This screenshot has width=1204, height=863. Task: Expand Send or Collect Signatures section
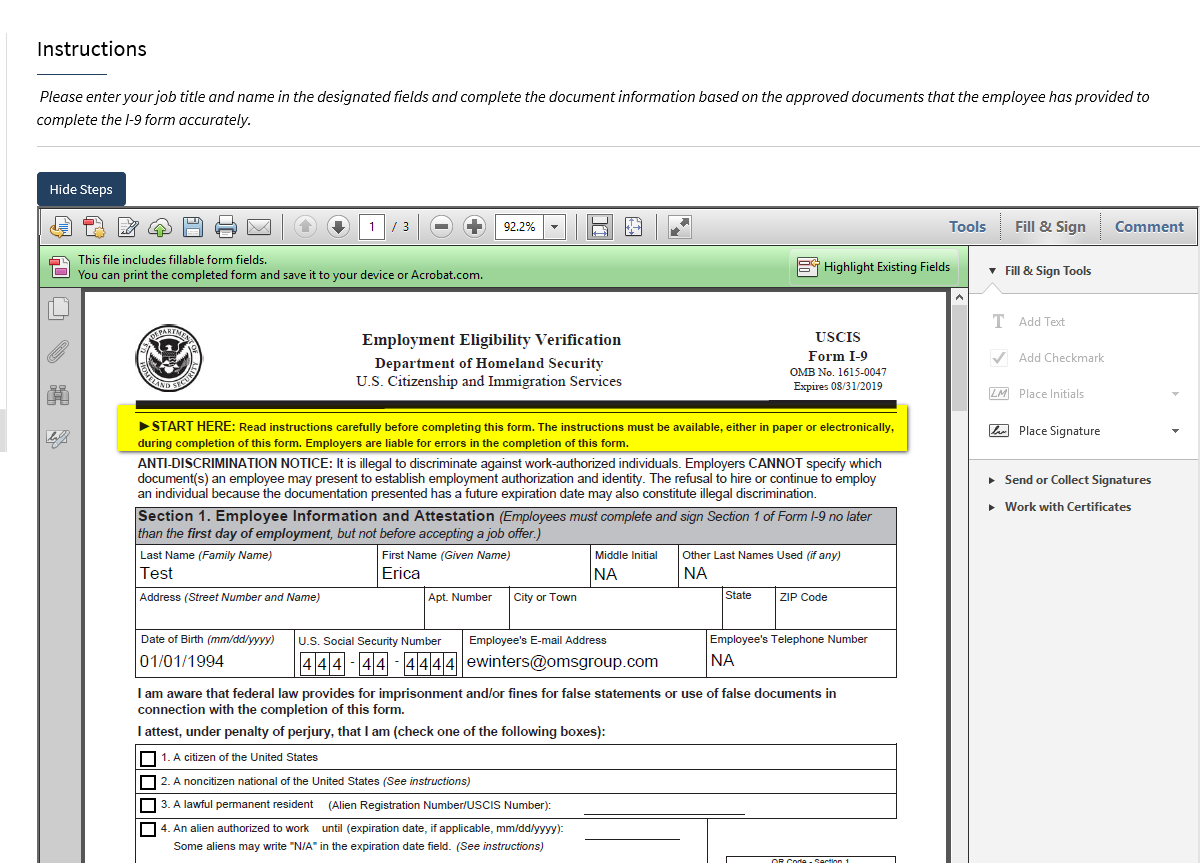[x=992, y=480]
